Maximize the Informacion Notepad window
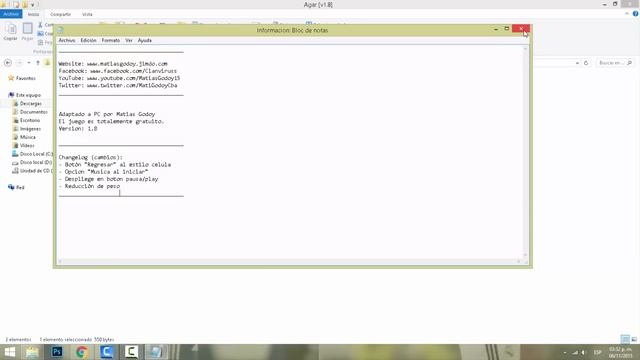 click(x=507, y=29)
